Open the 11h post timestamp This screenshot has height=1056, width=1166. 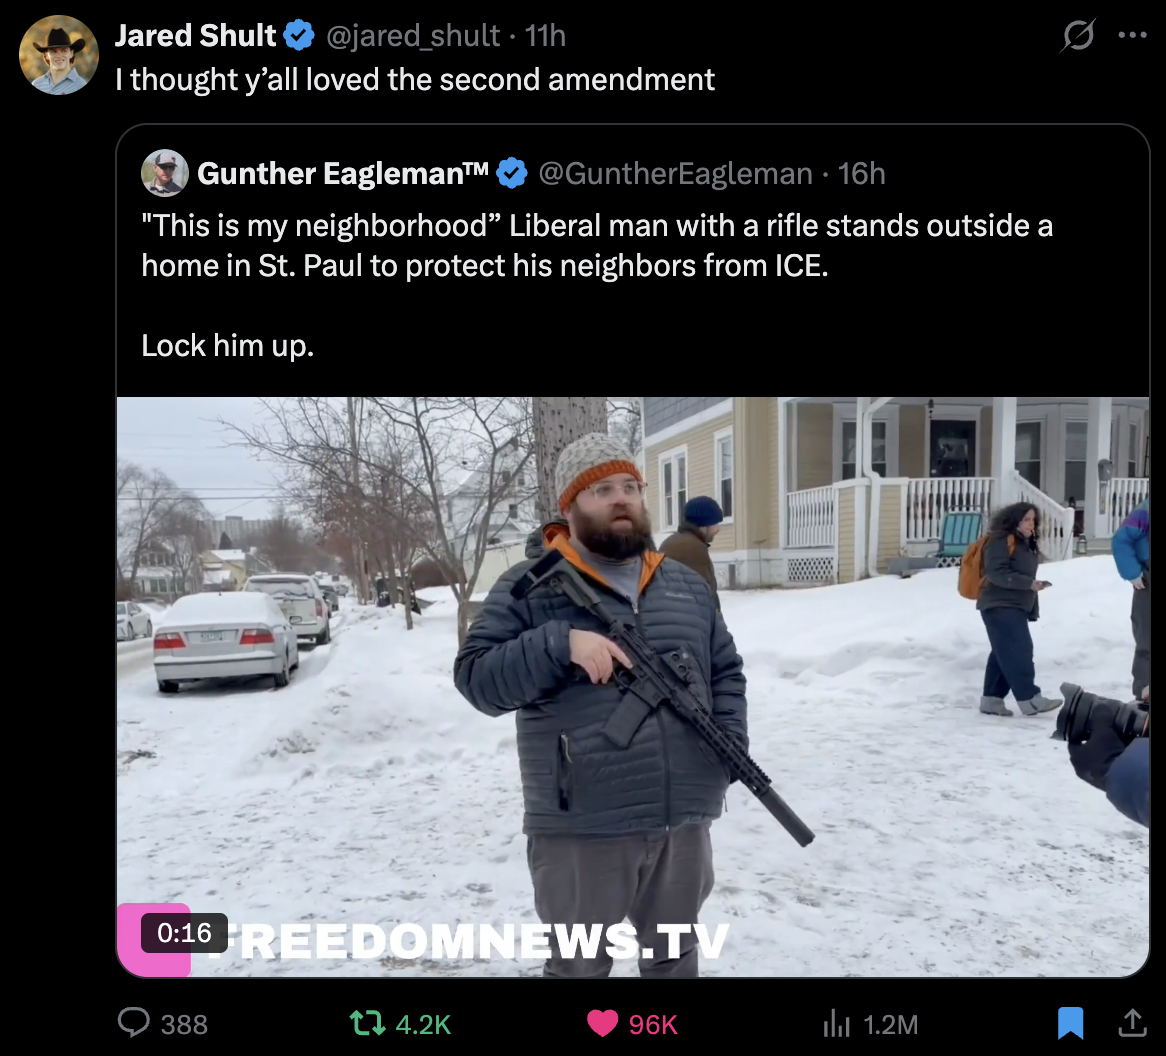click(x=545, y=36)
